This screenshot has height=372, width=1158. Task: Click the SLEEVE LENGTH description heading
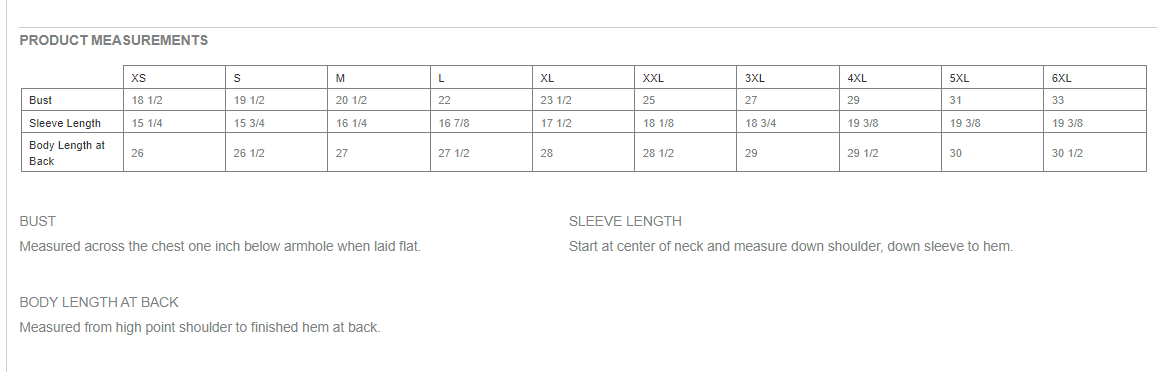click(626, 221)
